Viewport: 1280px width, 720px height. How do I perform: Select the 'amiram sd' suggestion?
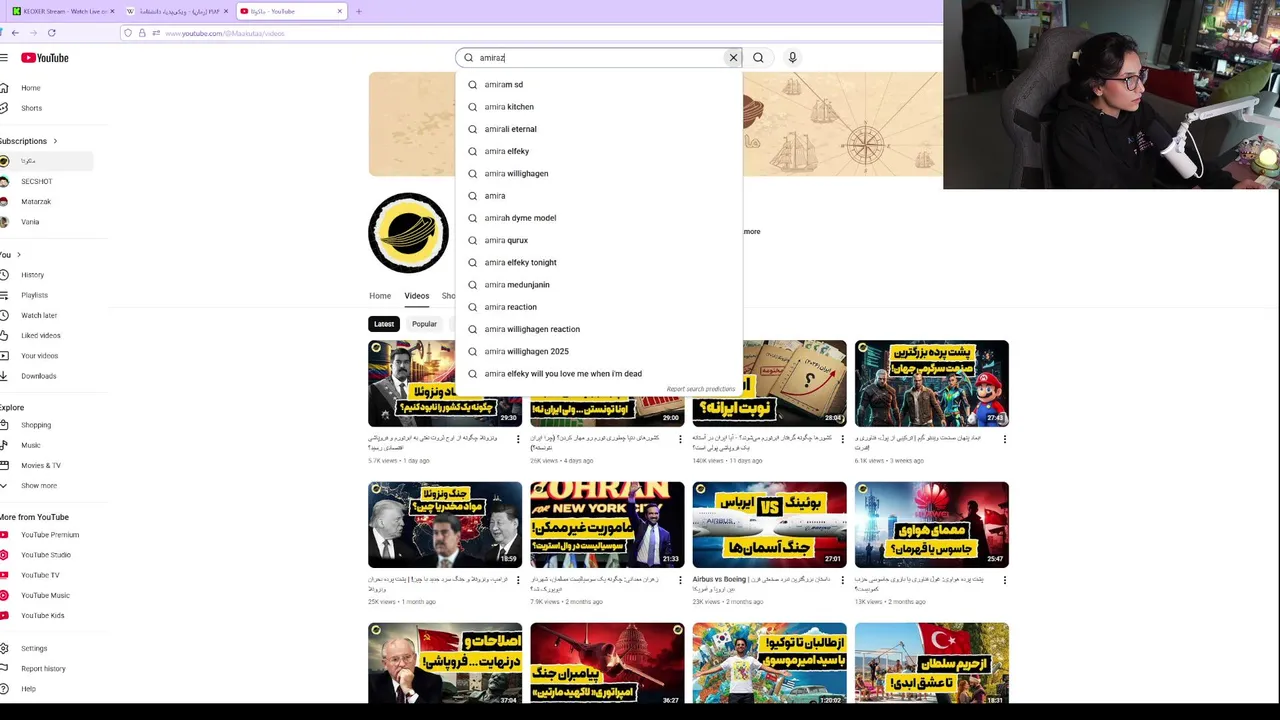pos(599,85)
